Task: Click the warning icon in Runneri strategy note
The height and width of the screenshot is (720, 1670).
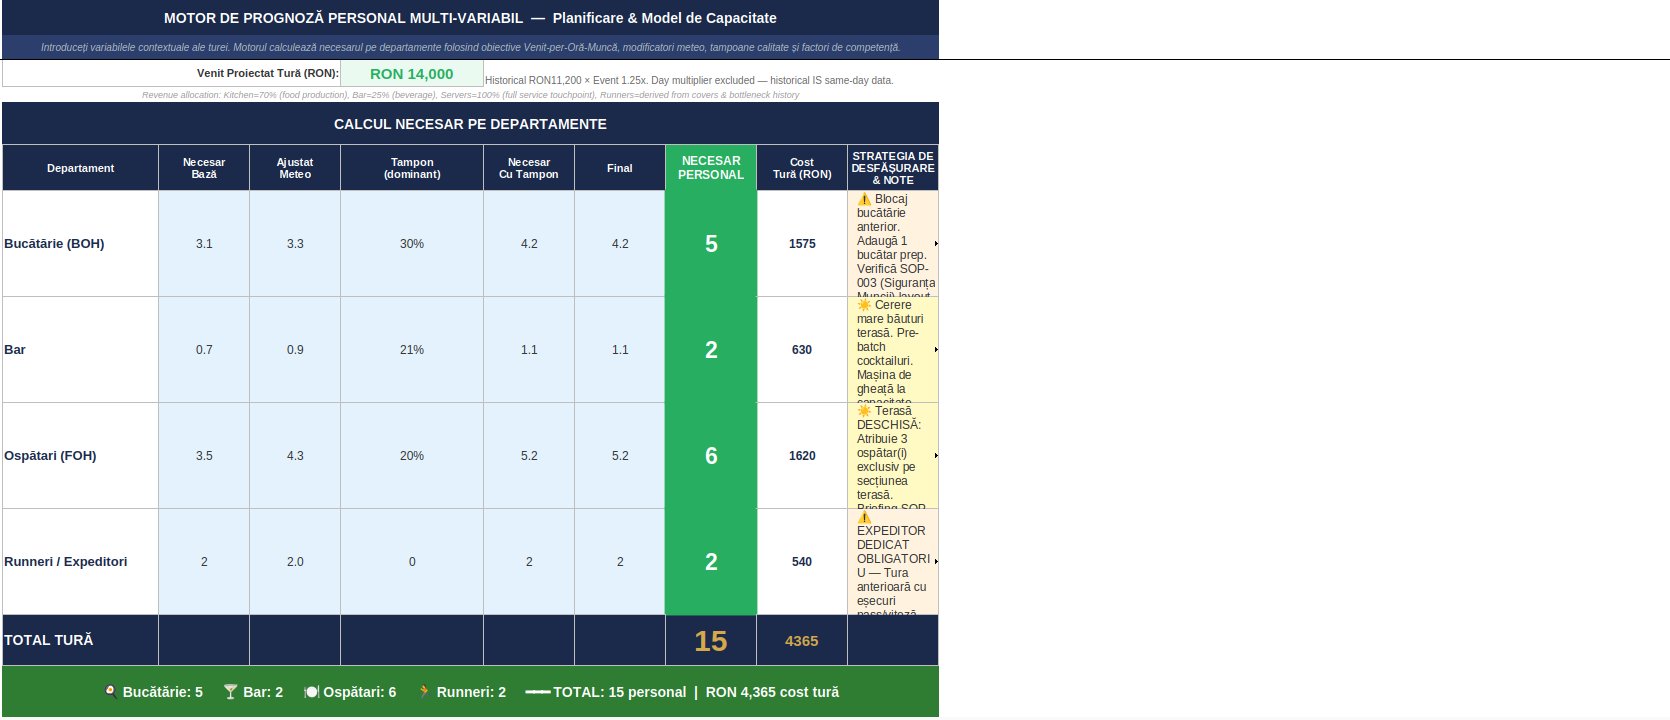Action: [864, 517]
